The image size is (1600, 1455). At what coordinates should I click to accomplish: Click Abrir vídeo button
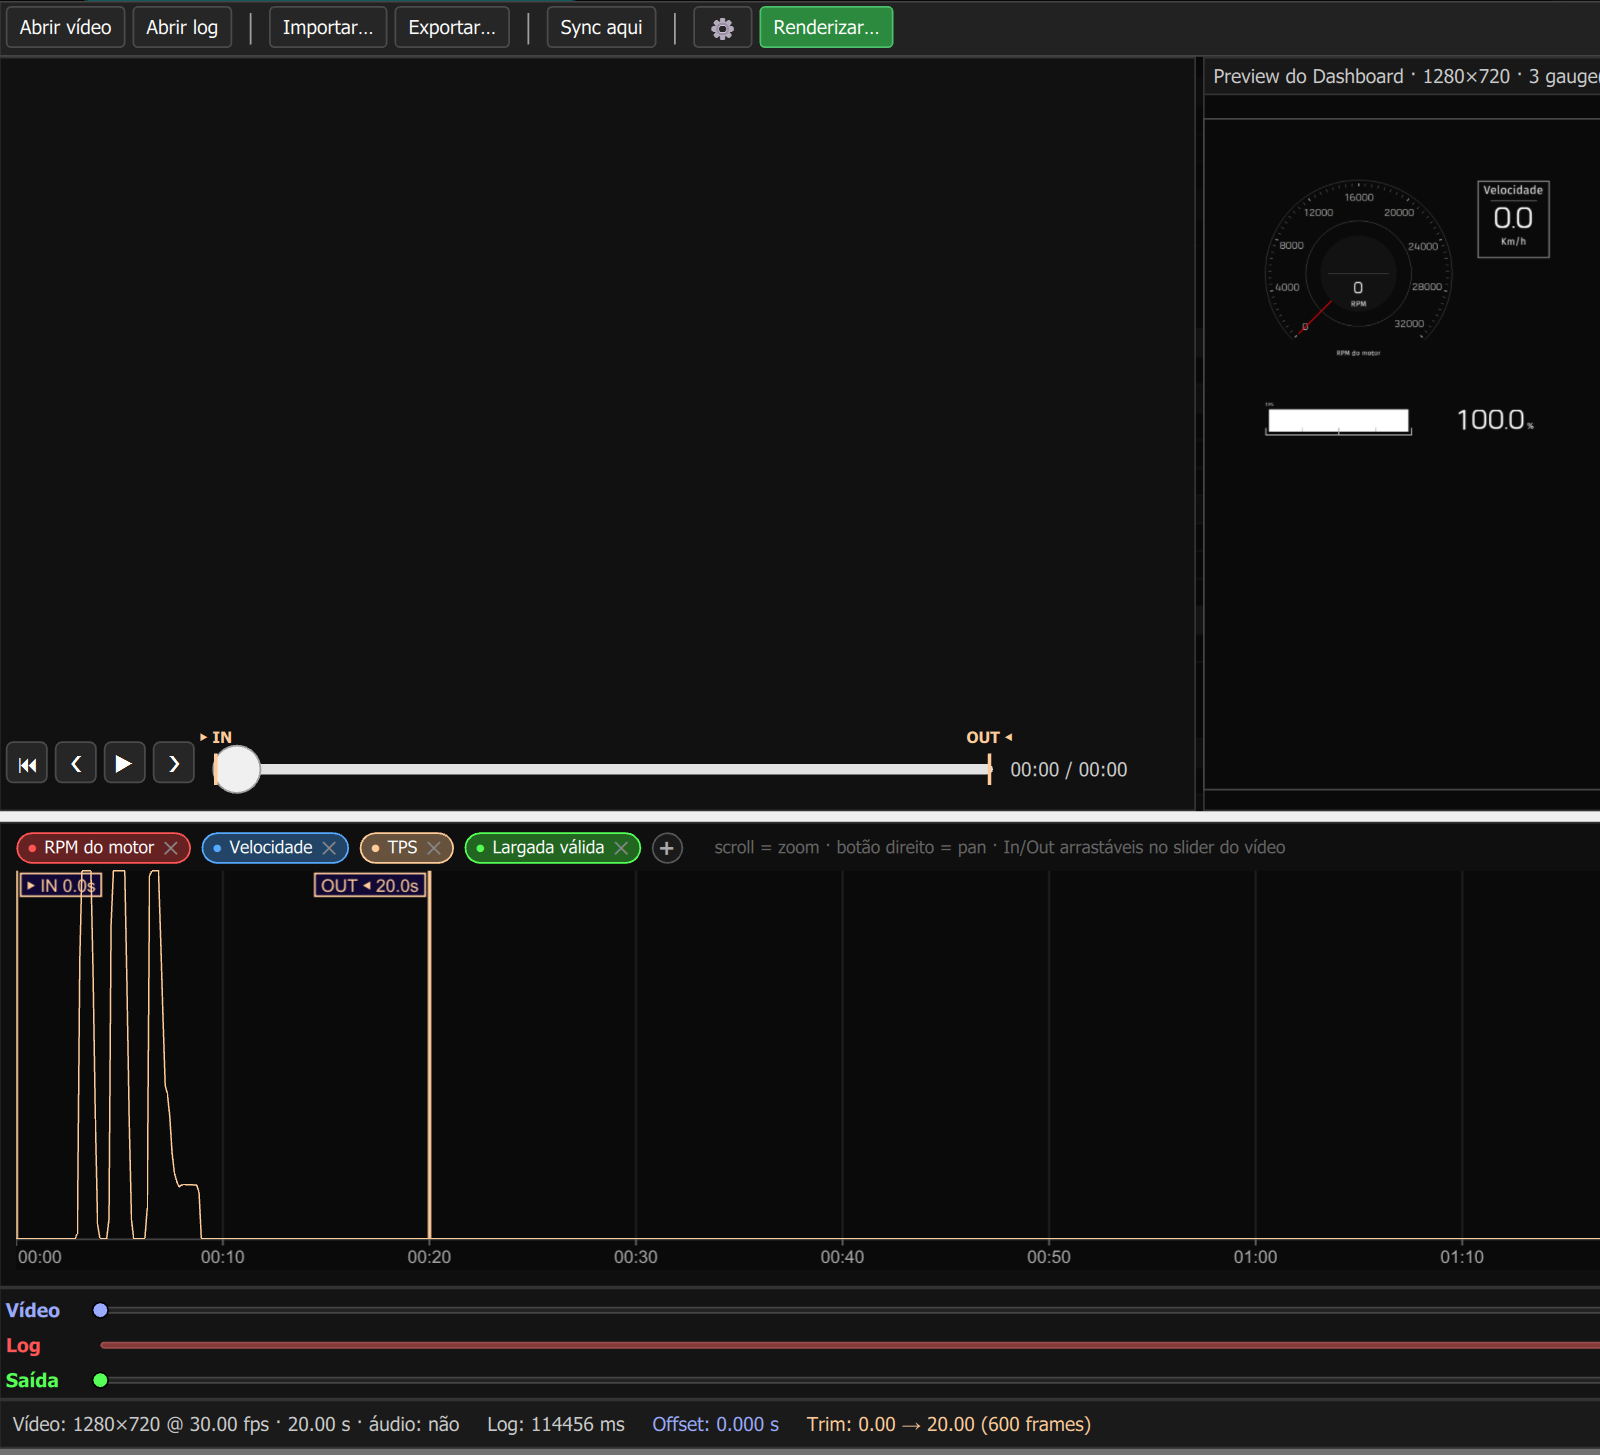[x=66, y=28]
